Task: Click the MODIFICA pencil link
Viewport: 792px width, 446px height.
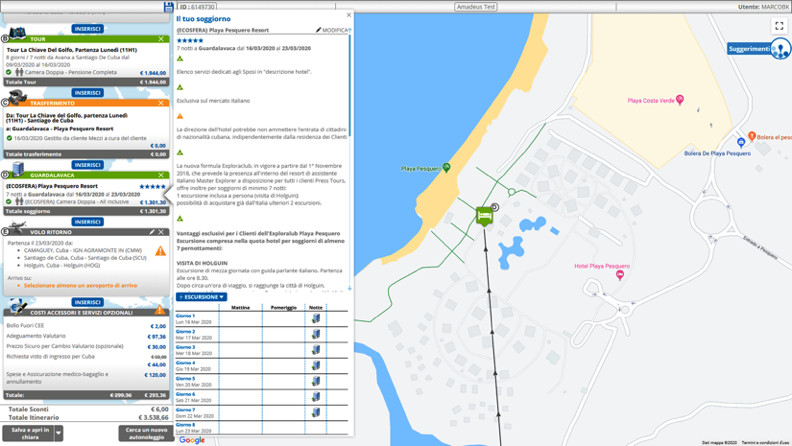Action: click(332, 30)
